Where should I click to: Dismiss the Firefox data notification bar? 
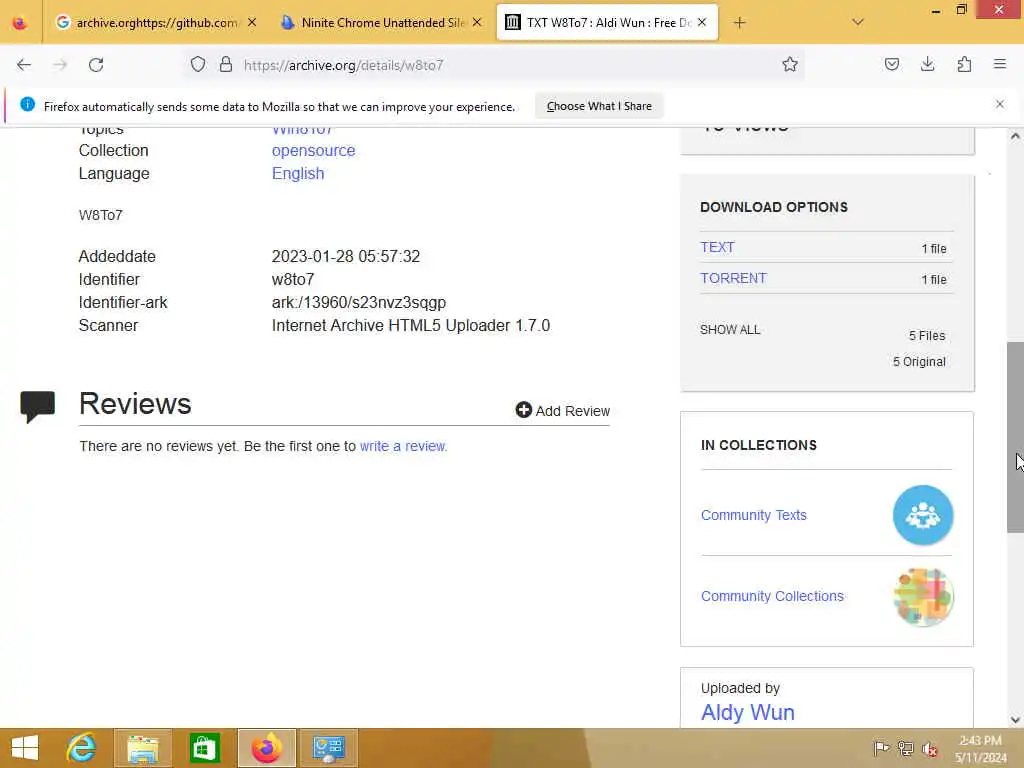point(1000,104)
